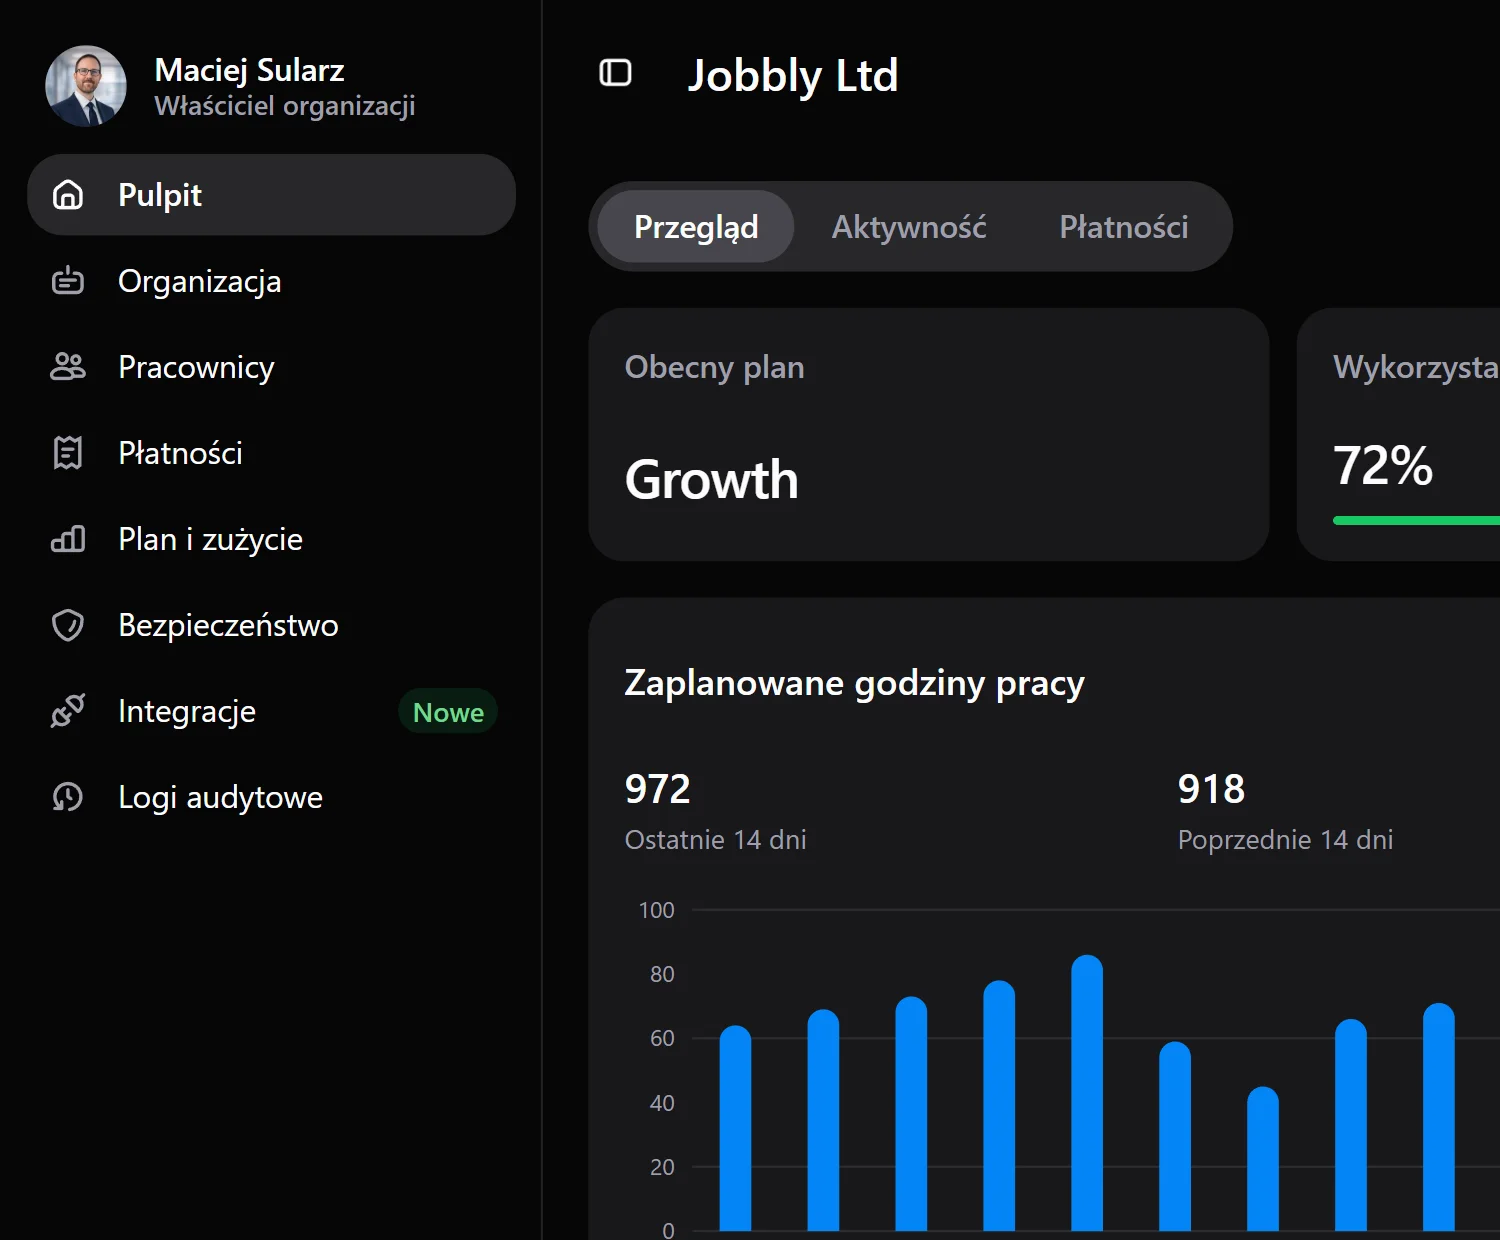This screenshot has width=1500, height=1240.
Task: Click the Ostatnie 14 dni label
Action: click(715, 840)
